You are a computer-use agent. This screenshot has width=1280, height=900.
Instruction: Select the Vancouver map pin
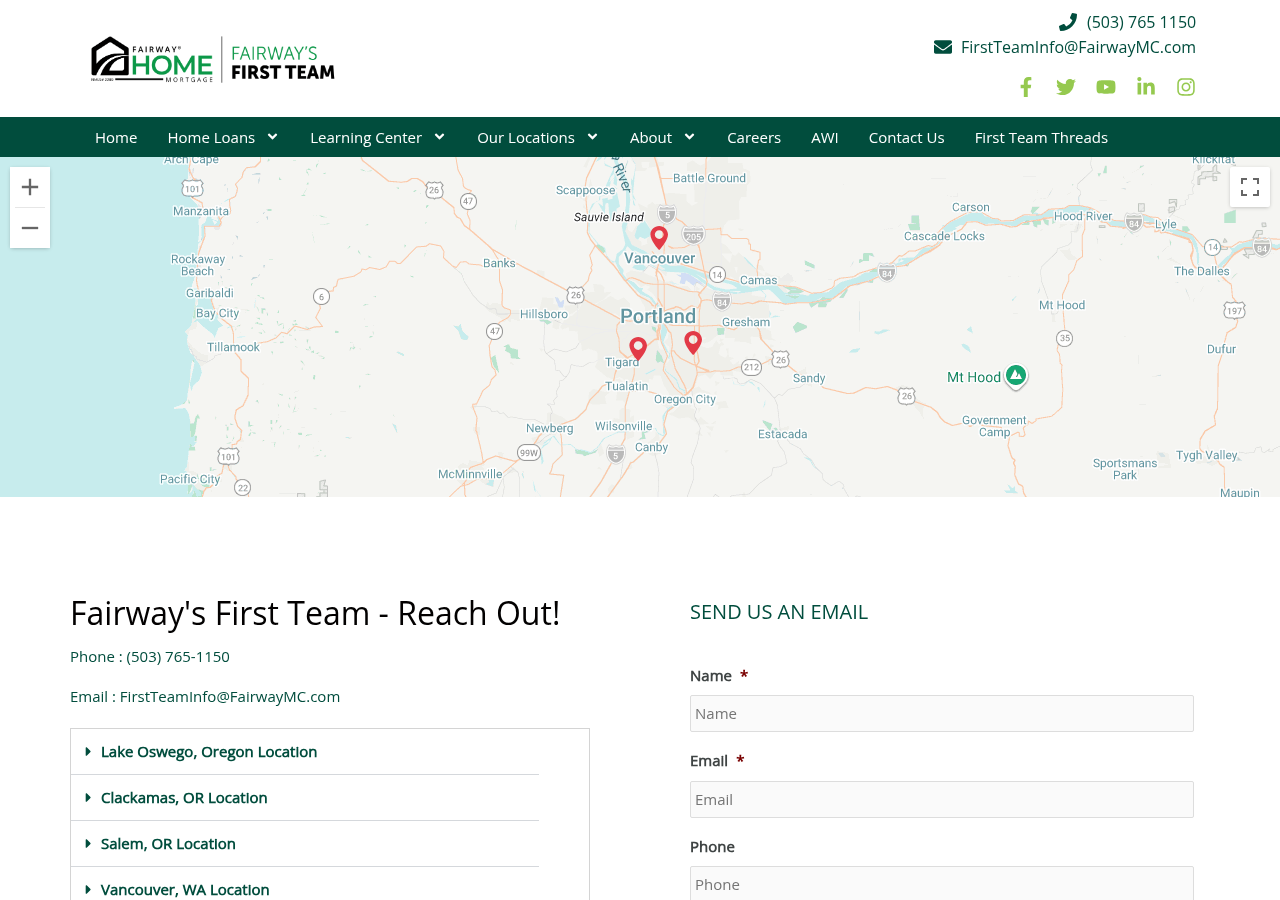[x=659, y=237]
